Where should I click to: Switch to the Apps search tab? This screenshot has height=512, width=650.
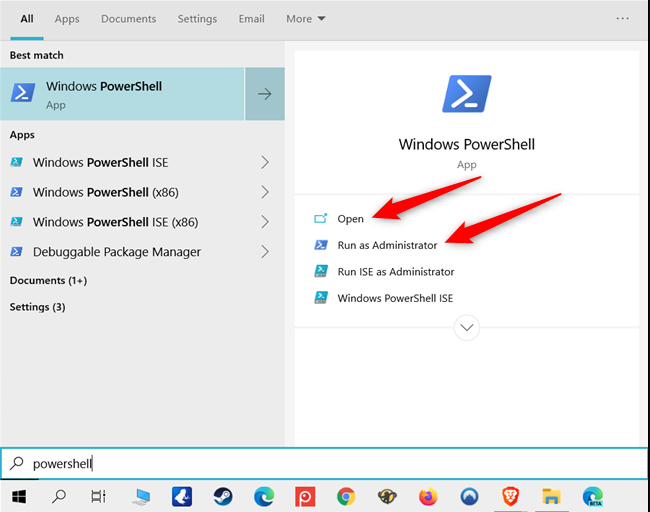pyautogui.click(x=67, y=19)
